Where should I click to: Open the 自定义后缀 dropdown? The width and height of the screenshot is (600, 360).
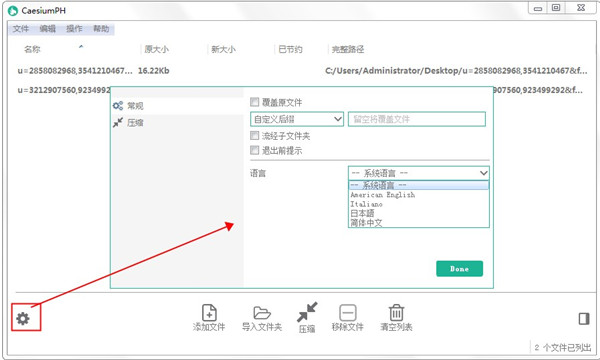point(297,119)
